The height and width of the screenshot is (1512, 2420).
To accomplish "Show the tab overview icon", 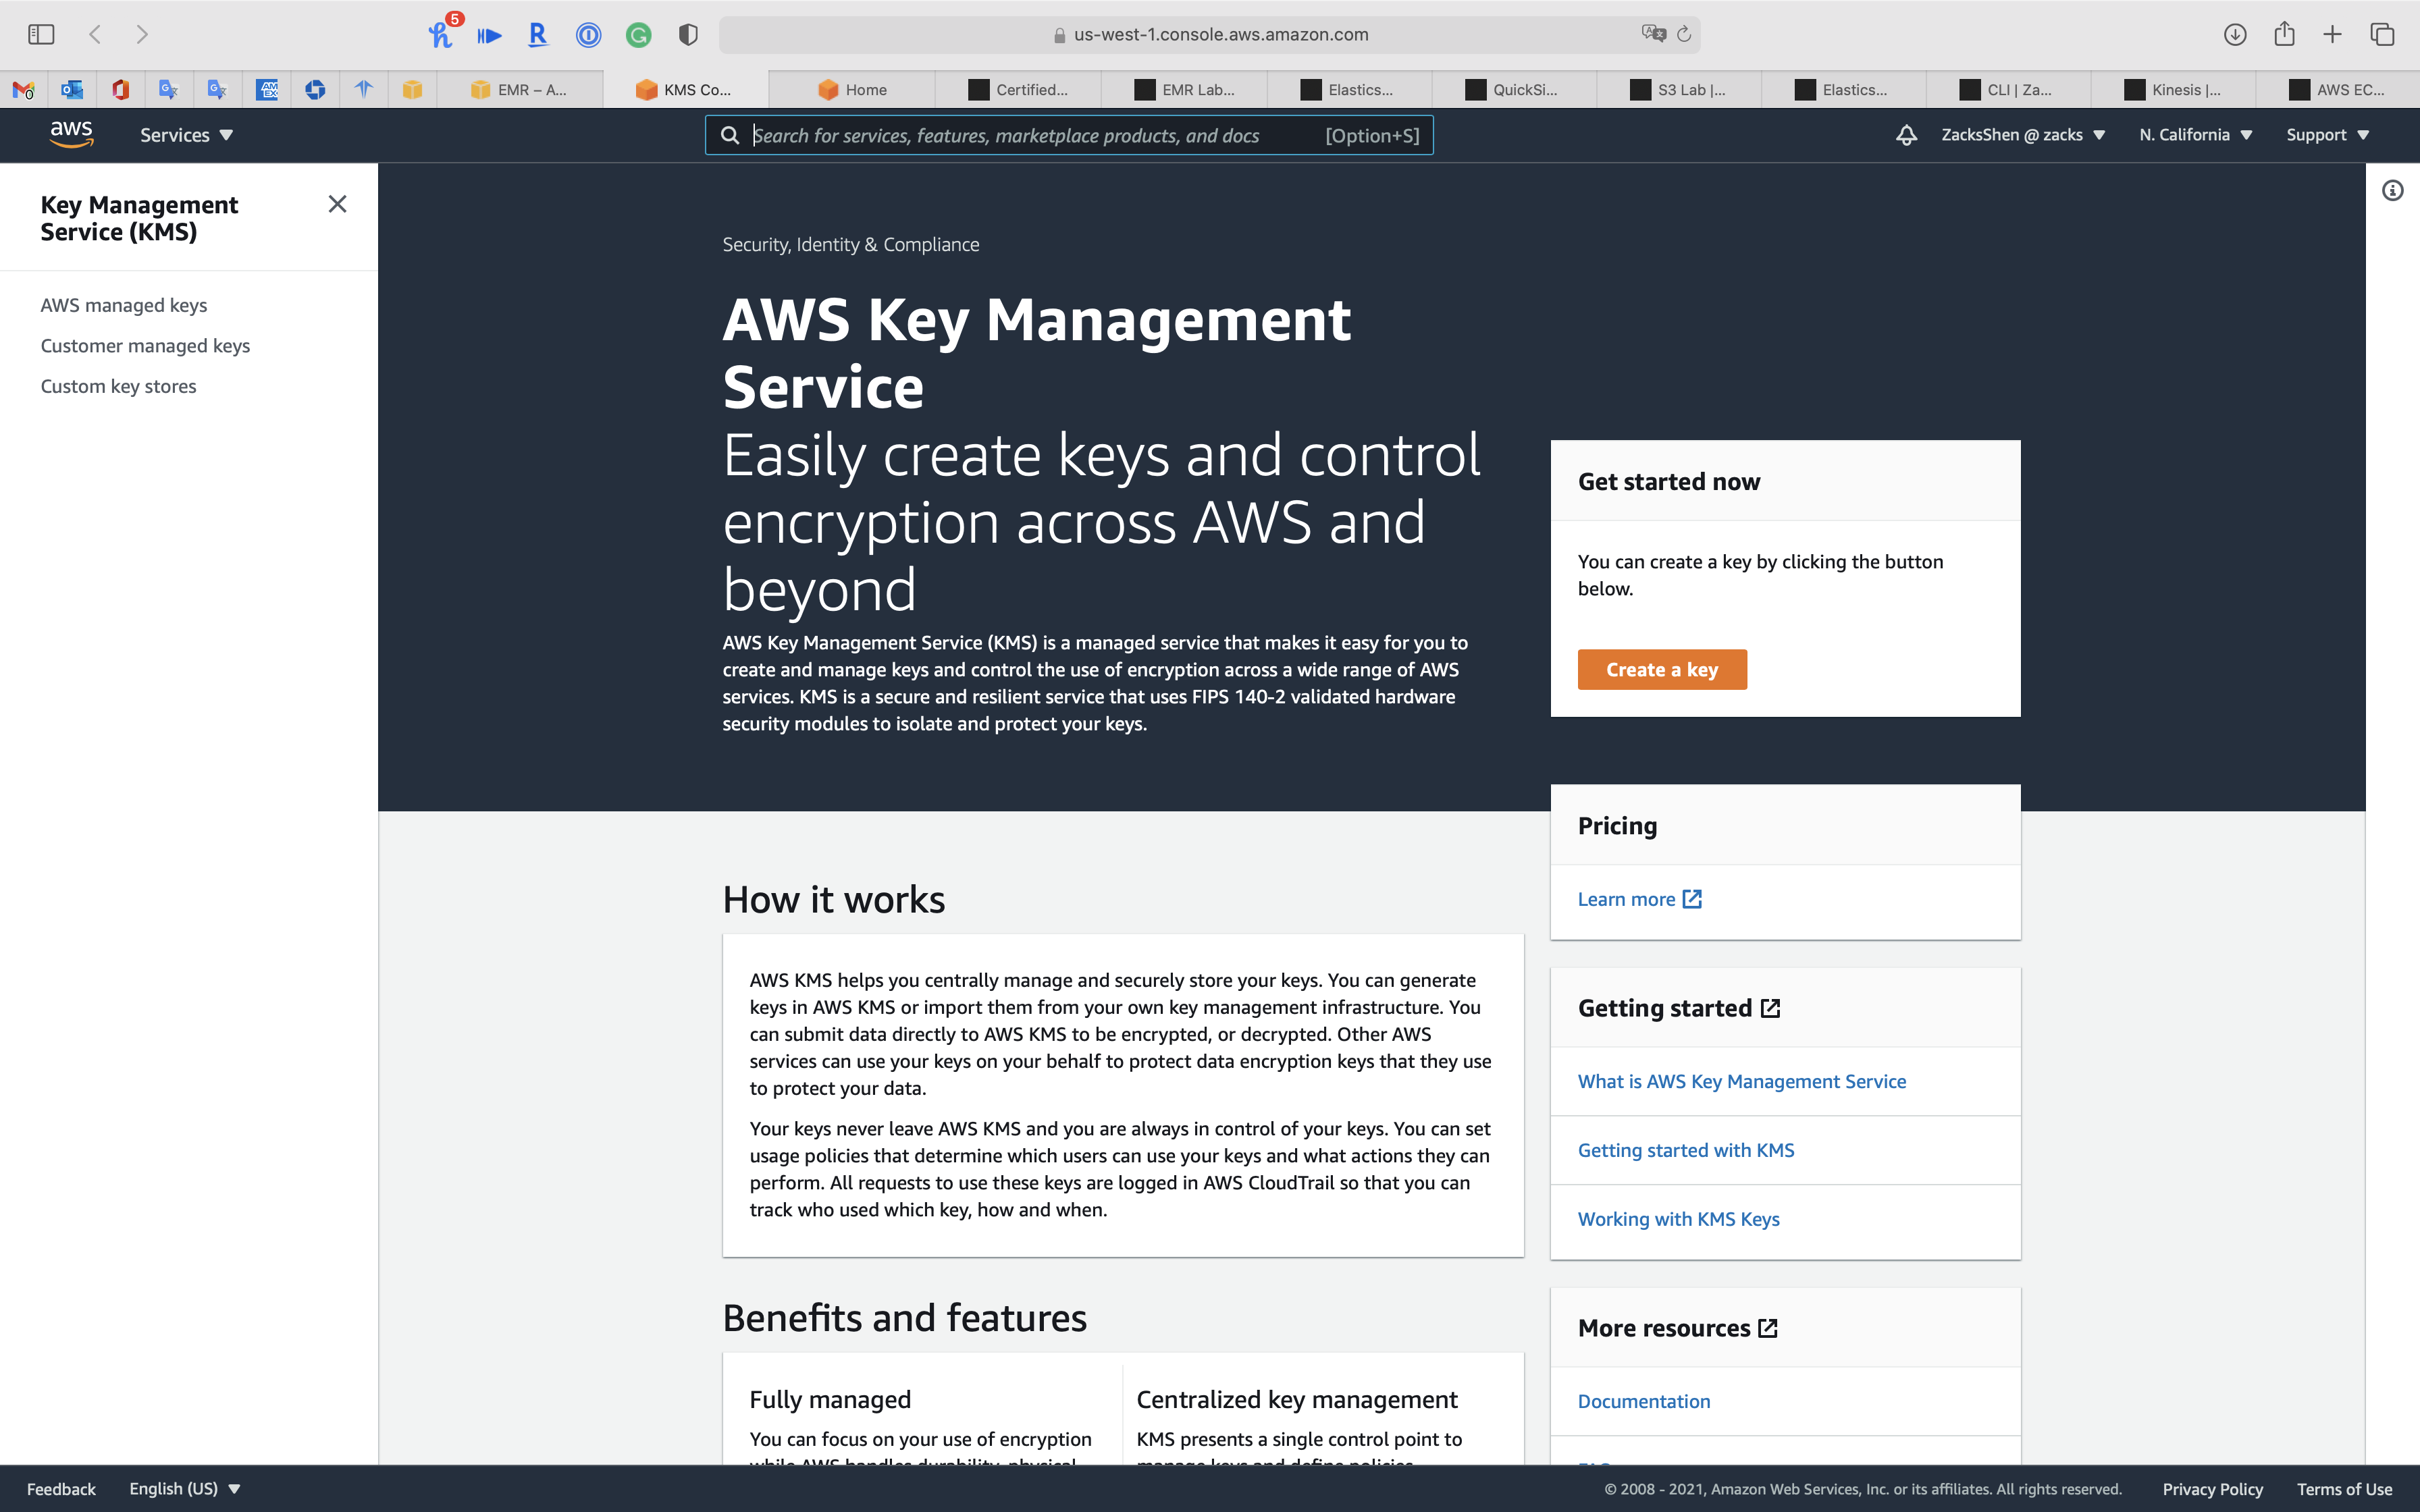I will click(2382, 34).
